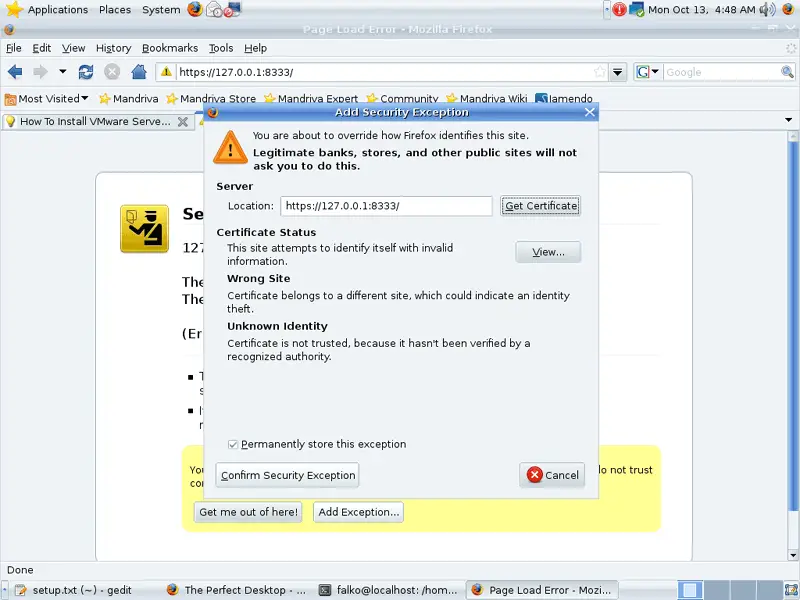Click the View... certificate button
The height and width of the screenshot is (600, 800).
(548, 252)
